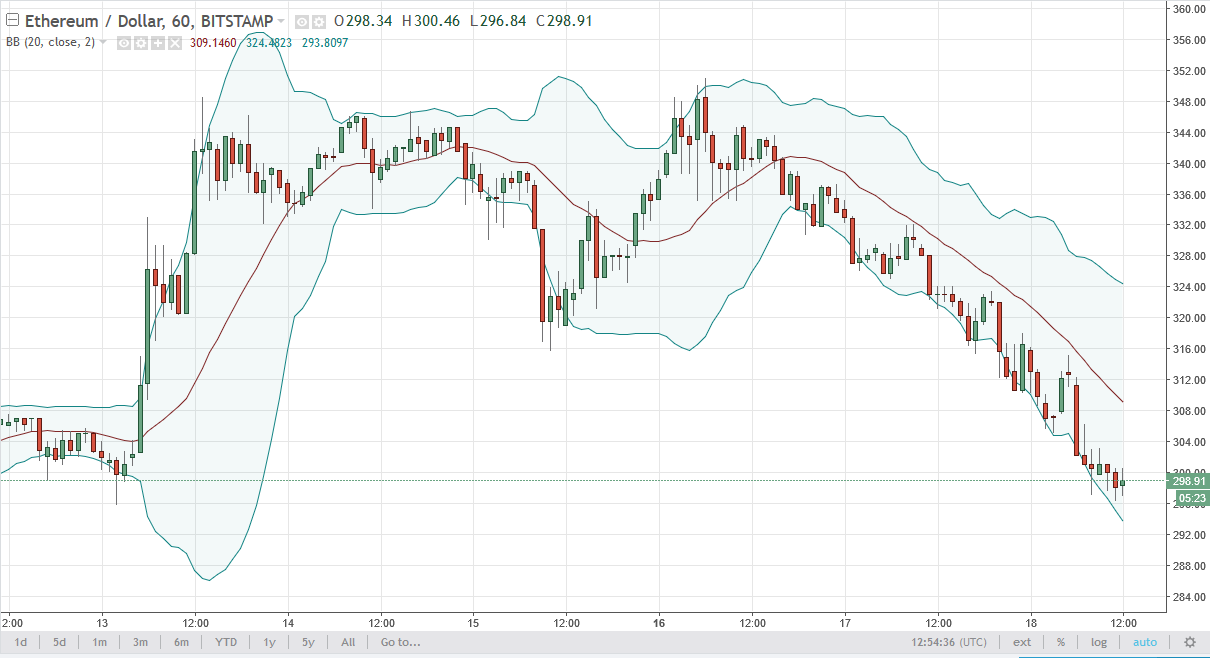This screenshot has width=1210, height=658.
Task: Toggle visibility of the BB indicator
Action: click(124, 43)
